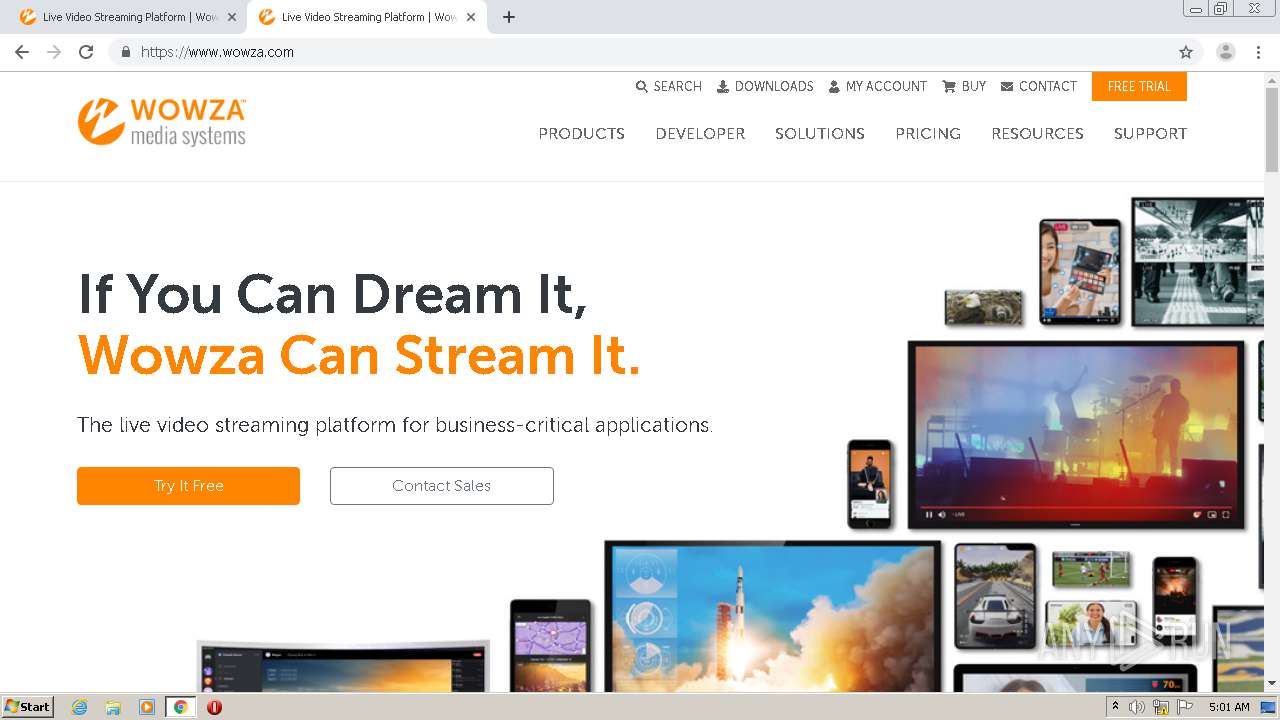Click the pause icon on concert video
Image resolution: width=1280 pixels, height=720 pixels.
point(929,515)
